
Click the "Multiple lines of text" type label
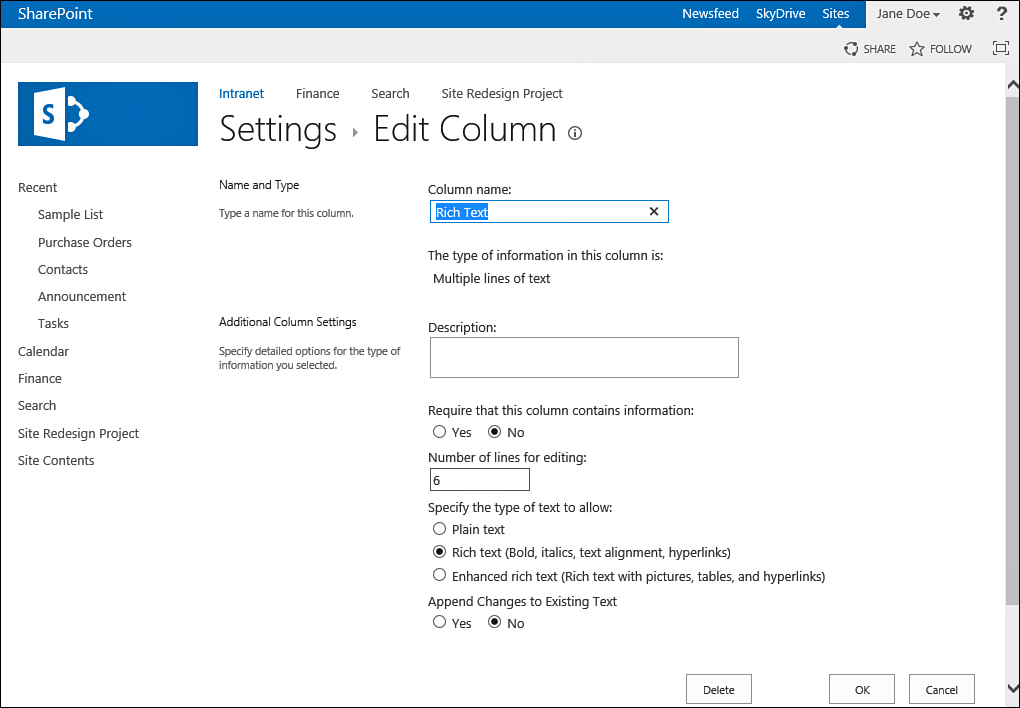coord(492,279)
